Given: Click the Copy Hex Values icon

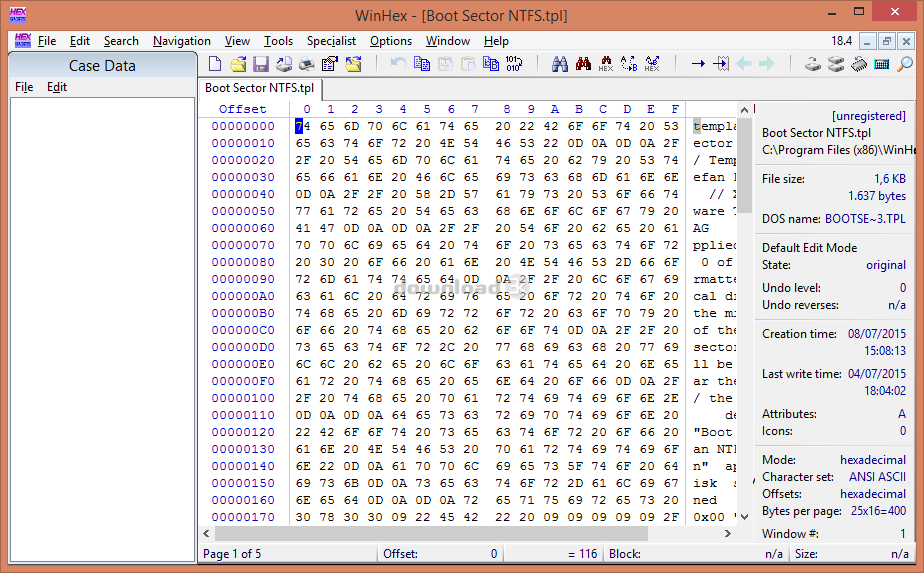Looking at the screenshot, I should pos(491,64).
